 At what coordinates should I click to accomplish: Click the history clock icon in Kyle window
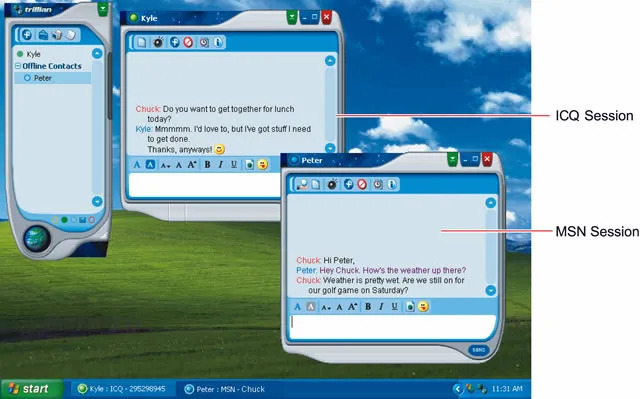pyautogui.click(x=204, y=42)
